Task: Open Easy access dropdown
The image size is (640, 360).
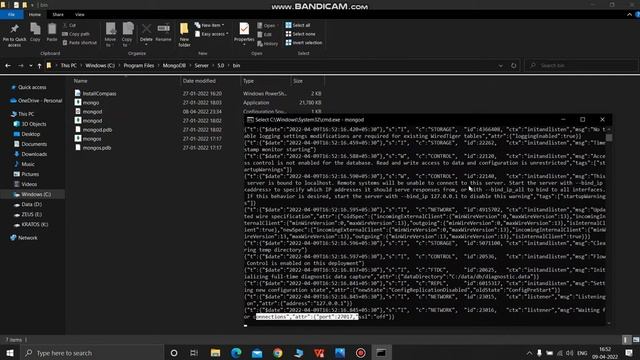Action: pyautogui.click(x=211, y=34)
